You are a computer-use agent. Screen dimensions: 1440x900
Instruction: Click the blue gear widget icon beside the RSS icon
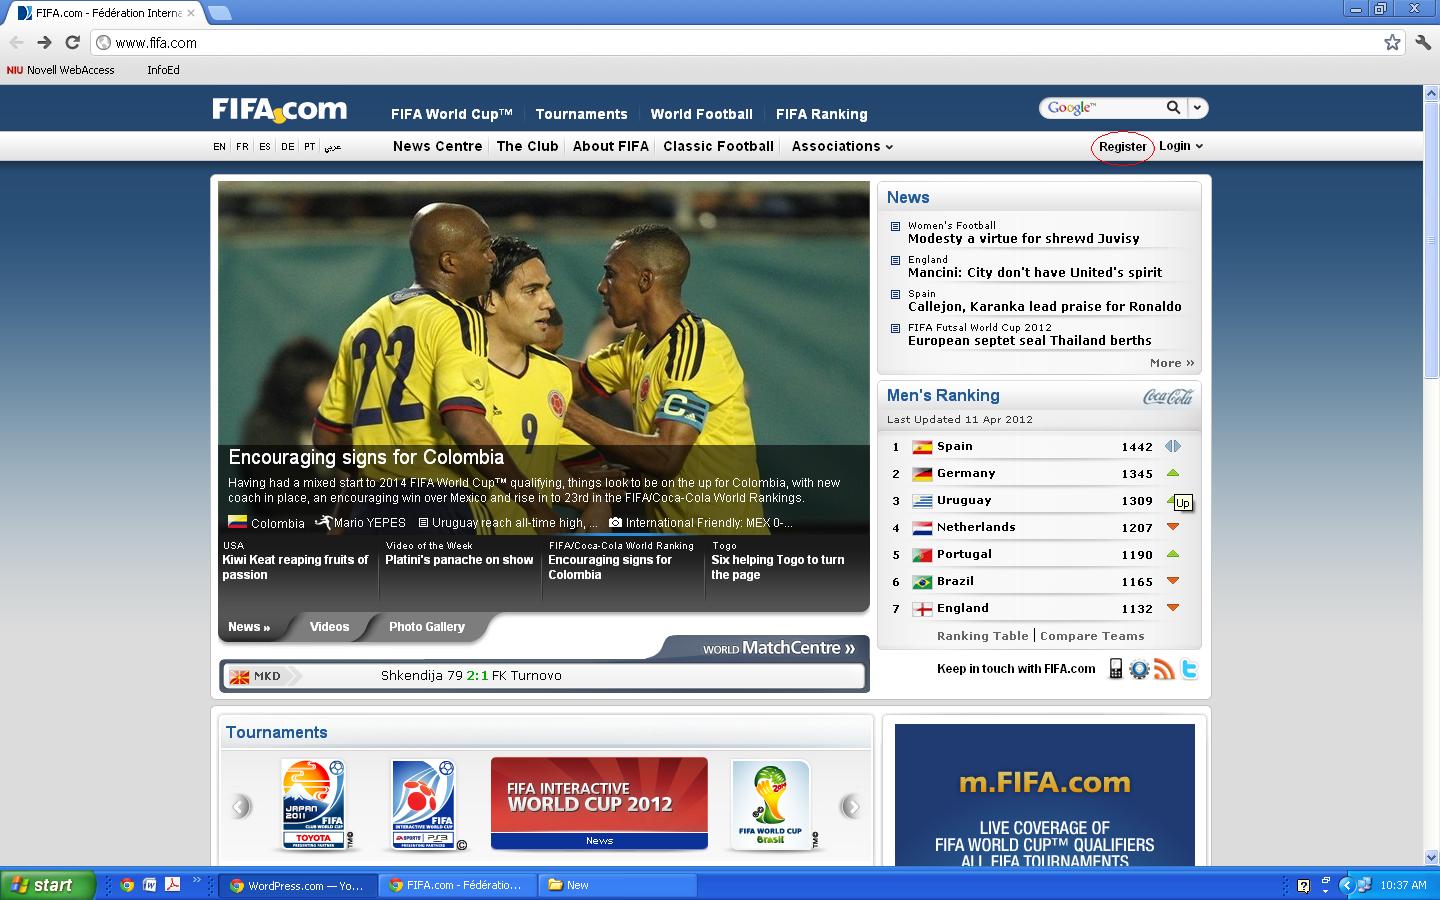tap(1139, 669)
